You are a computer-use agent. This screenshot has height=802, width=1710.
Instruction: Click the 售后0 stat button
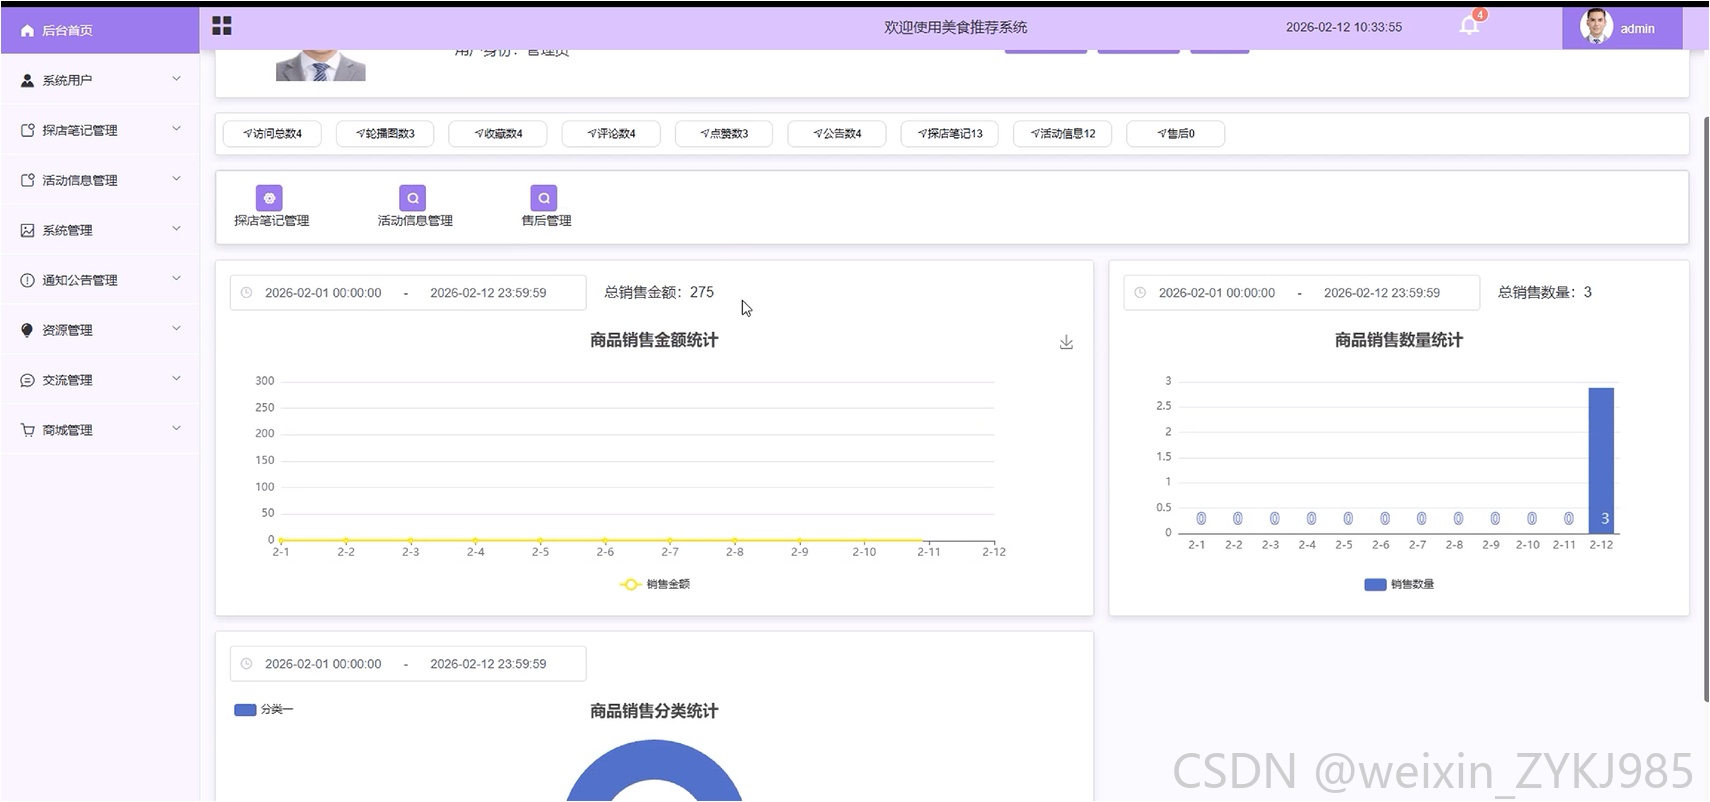(x=1176, y=134)
